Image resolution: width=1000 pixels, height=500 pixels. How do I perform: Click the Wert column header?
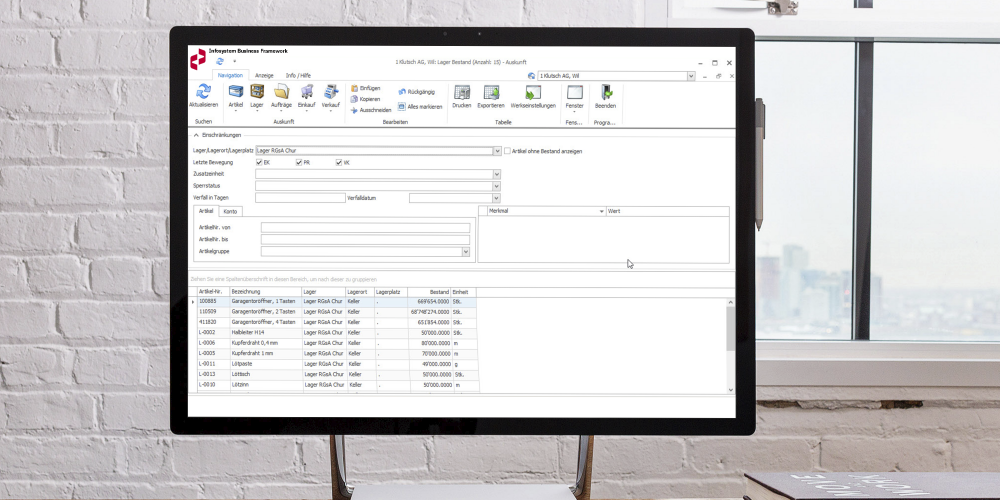(667, 211)
